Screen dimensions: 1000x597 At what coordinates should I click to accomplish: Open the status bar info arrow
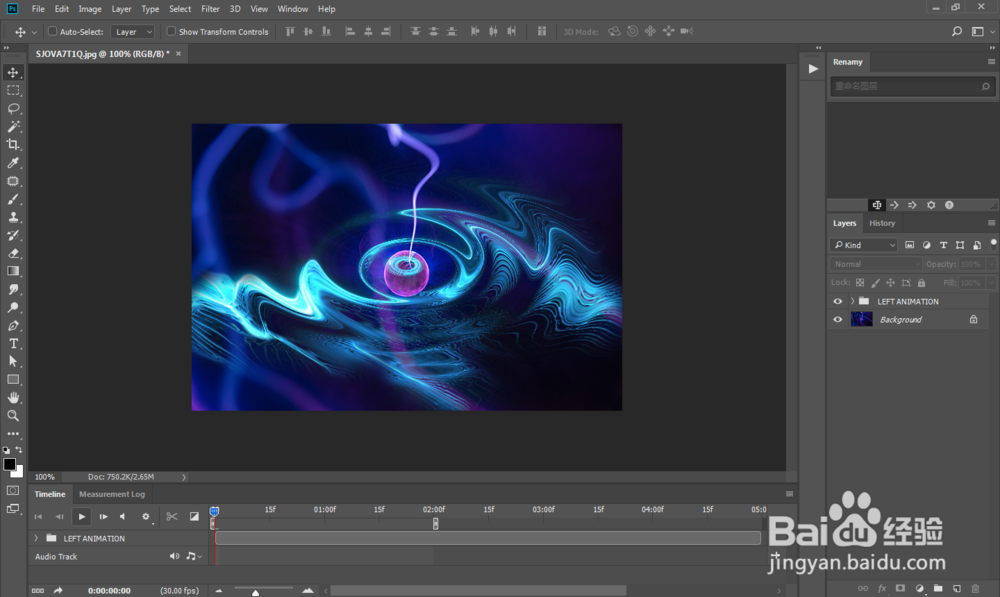[x=184, y=477]
